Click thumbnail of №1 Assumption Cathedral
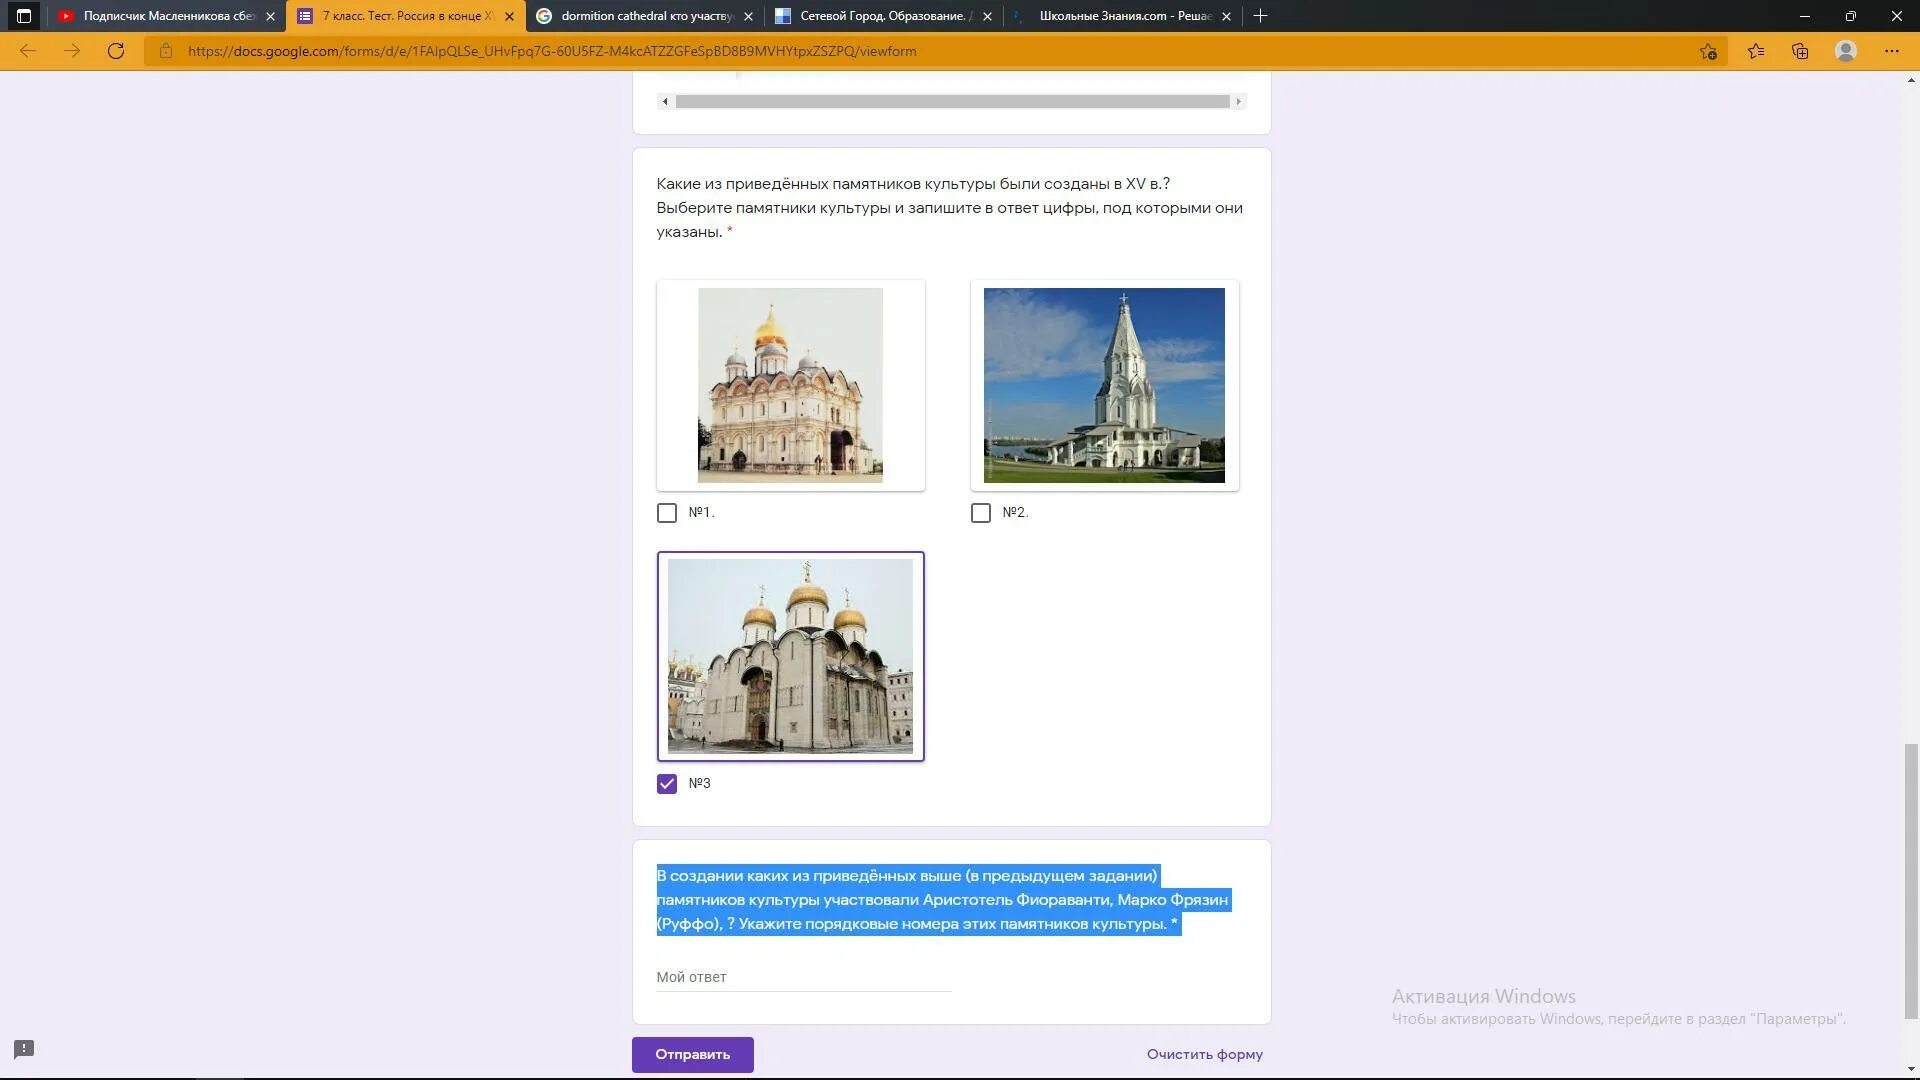Image resolution: width=1920 pixels, height=1080 pixels. tap(790, 384)
